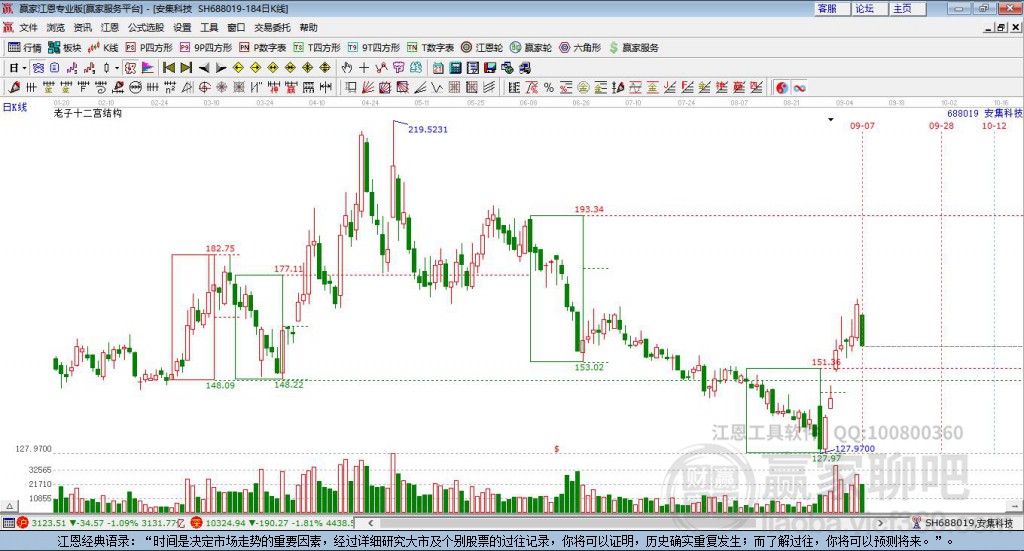Open the 公式选股 menu
1024x551 pixels.
146,27
